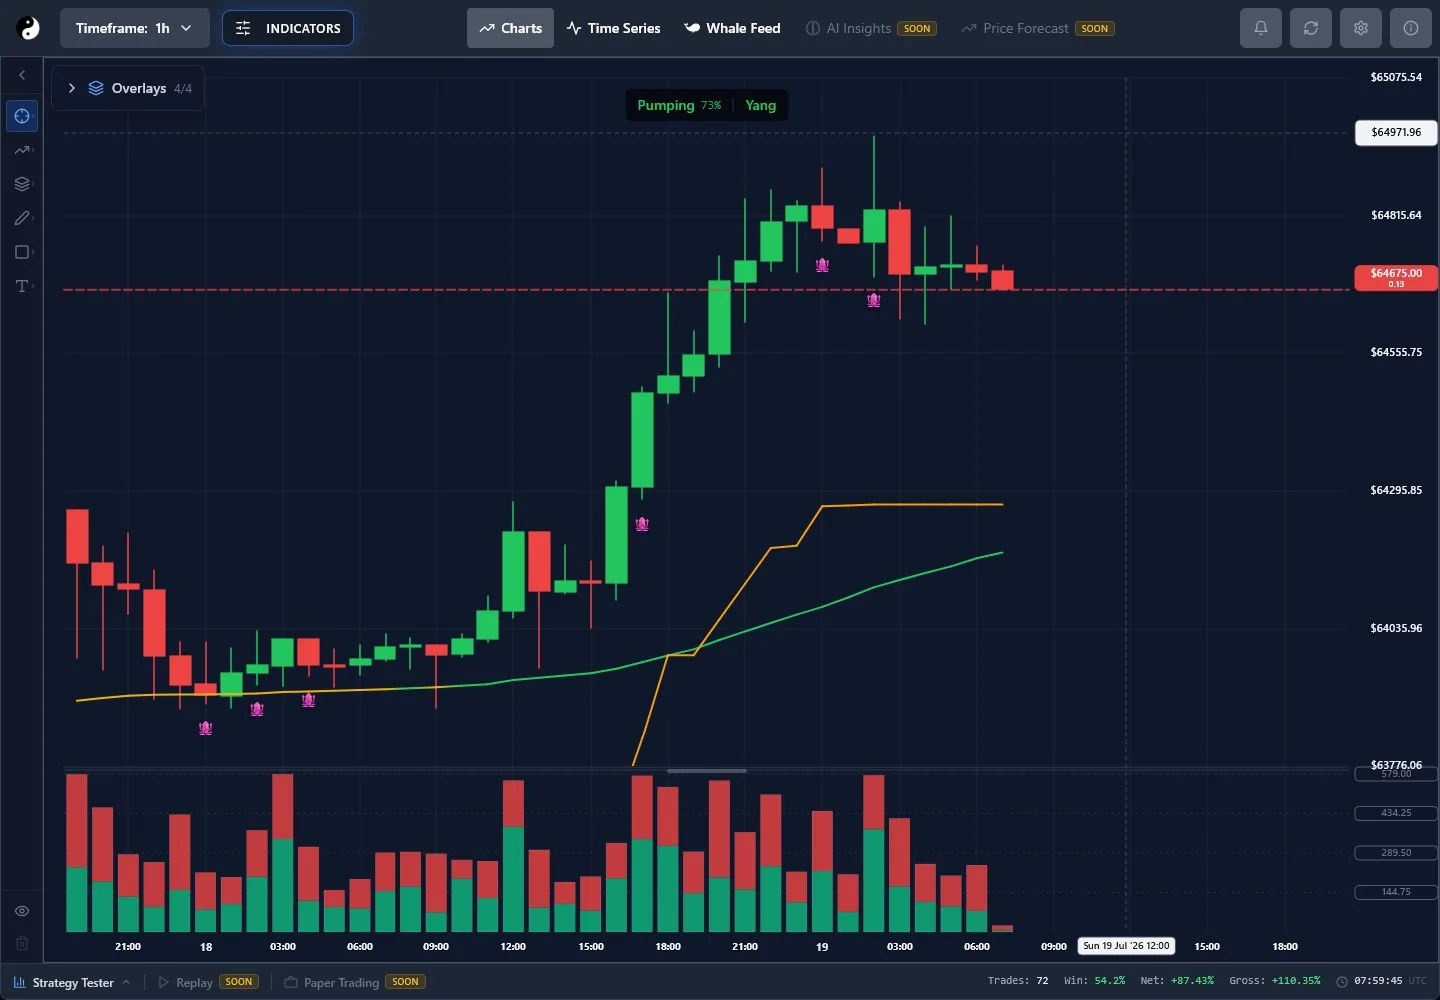Grab the volume pane divider handle
This screenshot has width=1440, height=1000.
(707, 771)
